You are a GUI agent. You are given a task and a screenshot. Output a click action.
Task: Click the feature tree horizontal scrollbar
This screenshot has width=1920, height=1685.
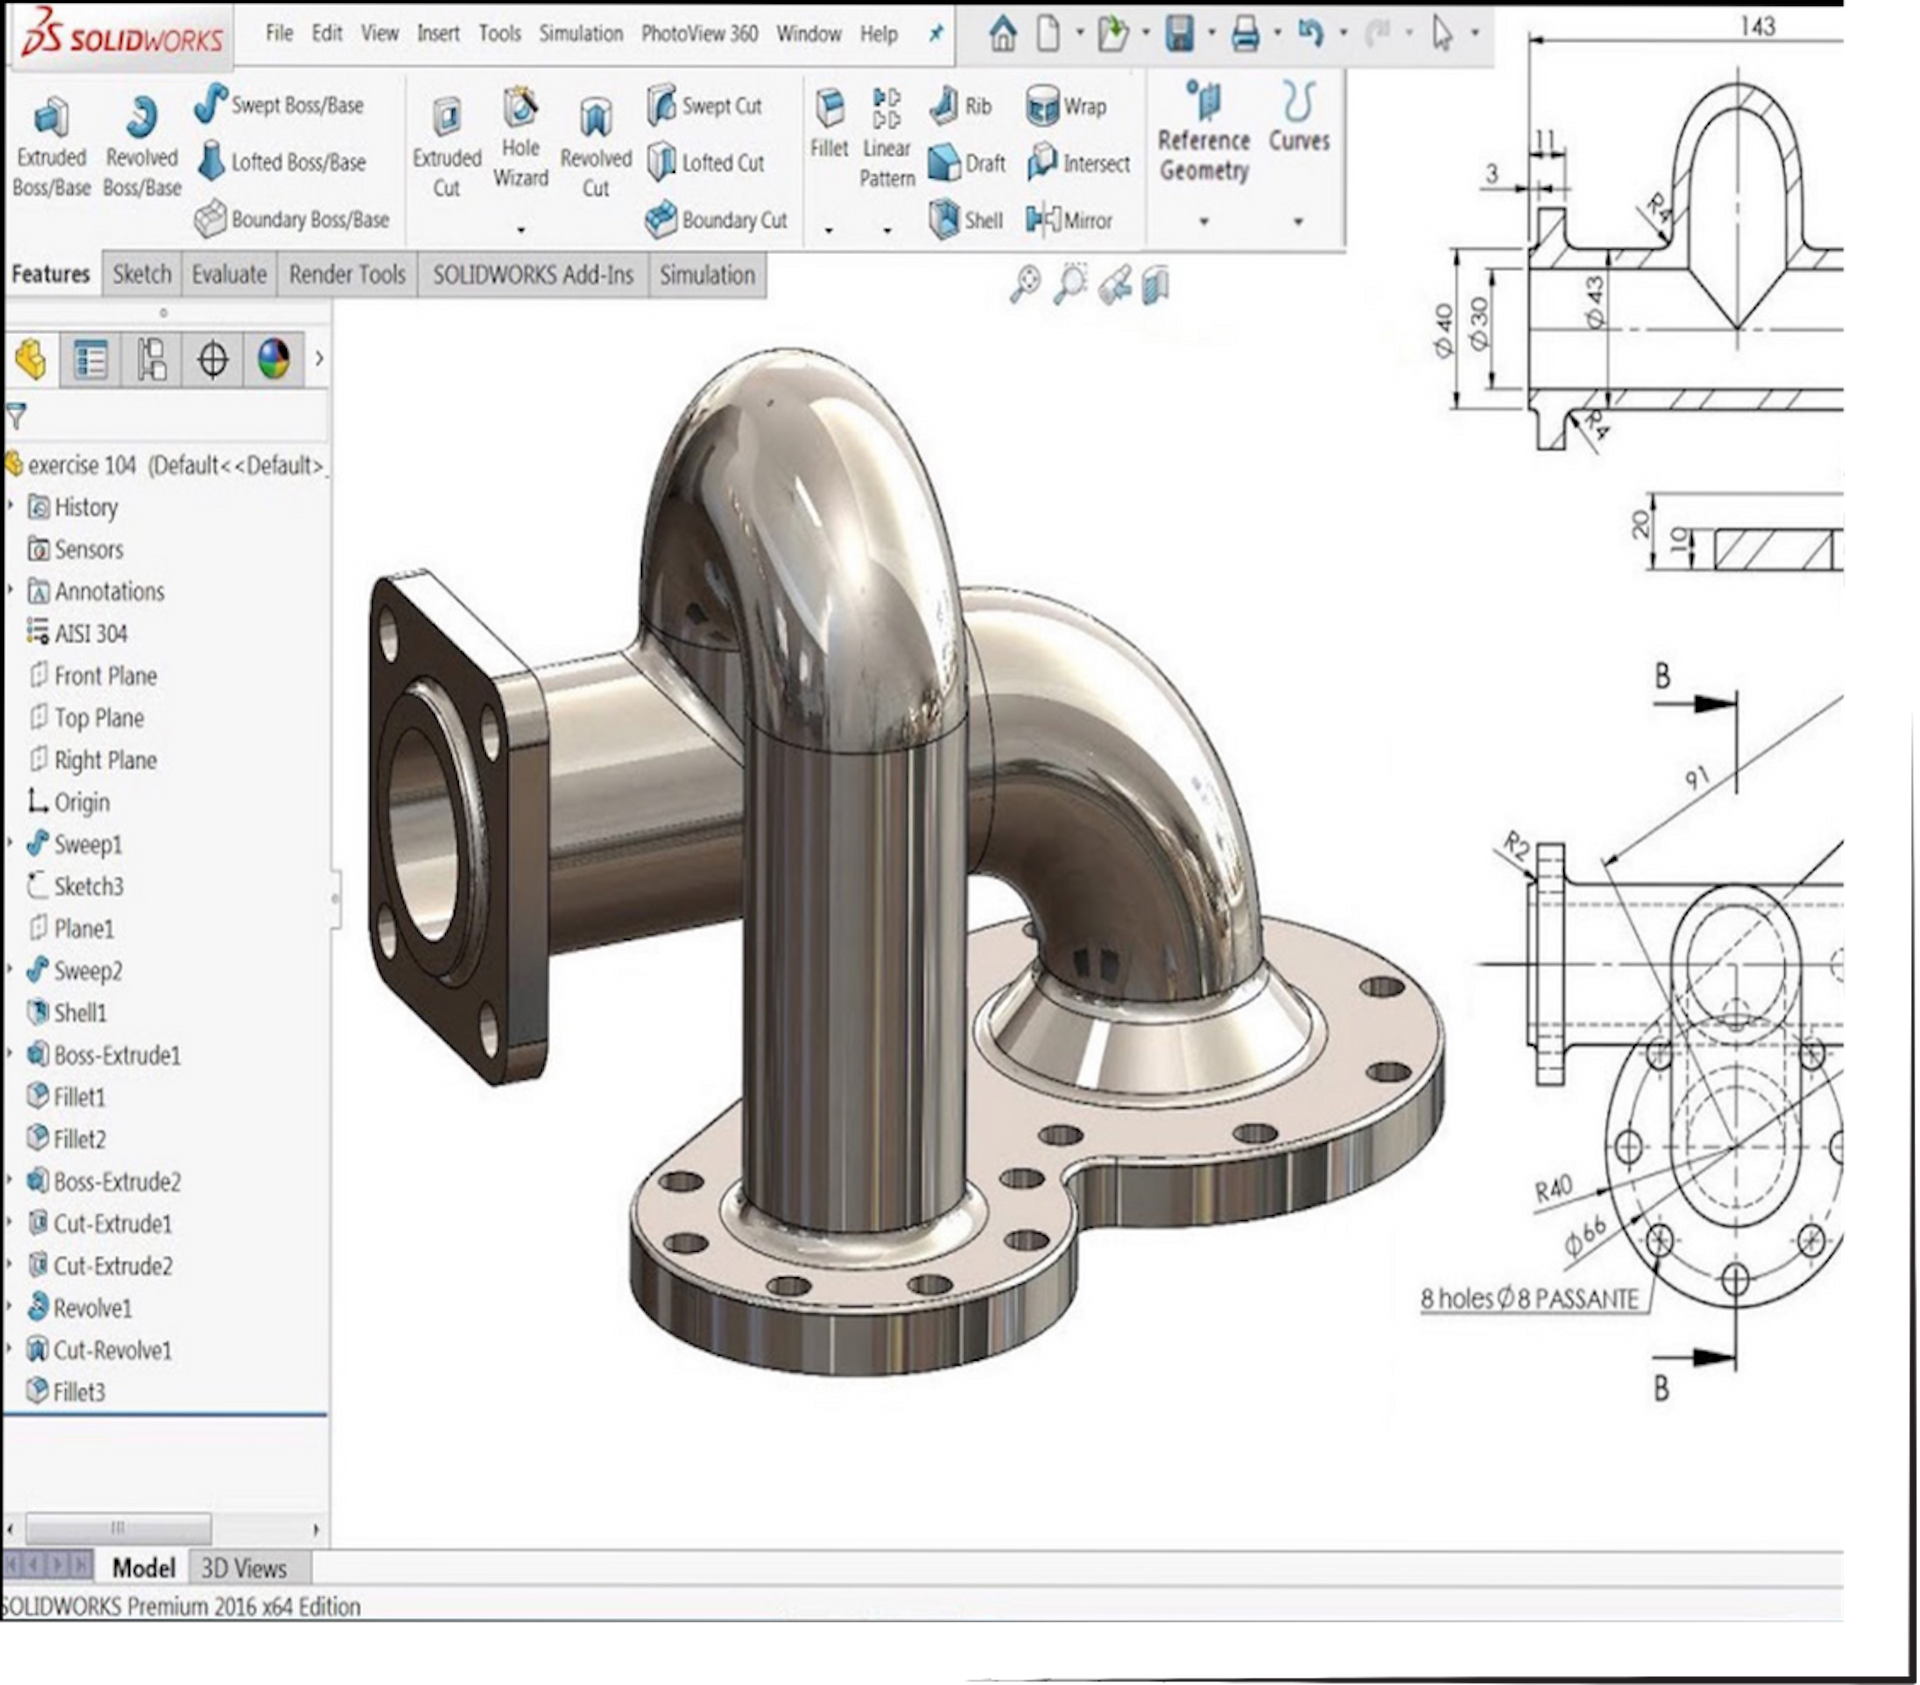tap(118, 1528)
